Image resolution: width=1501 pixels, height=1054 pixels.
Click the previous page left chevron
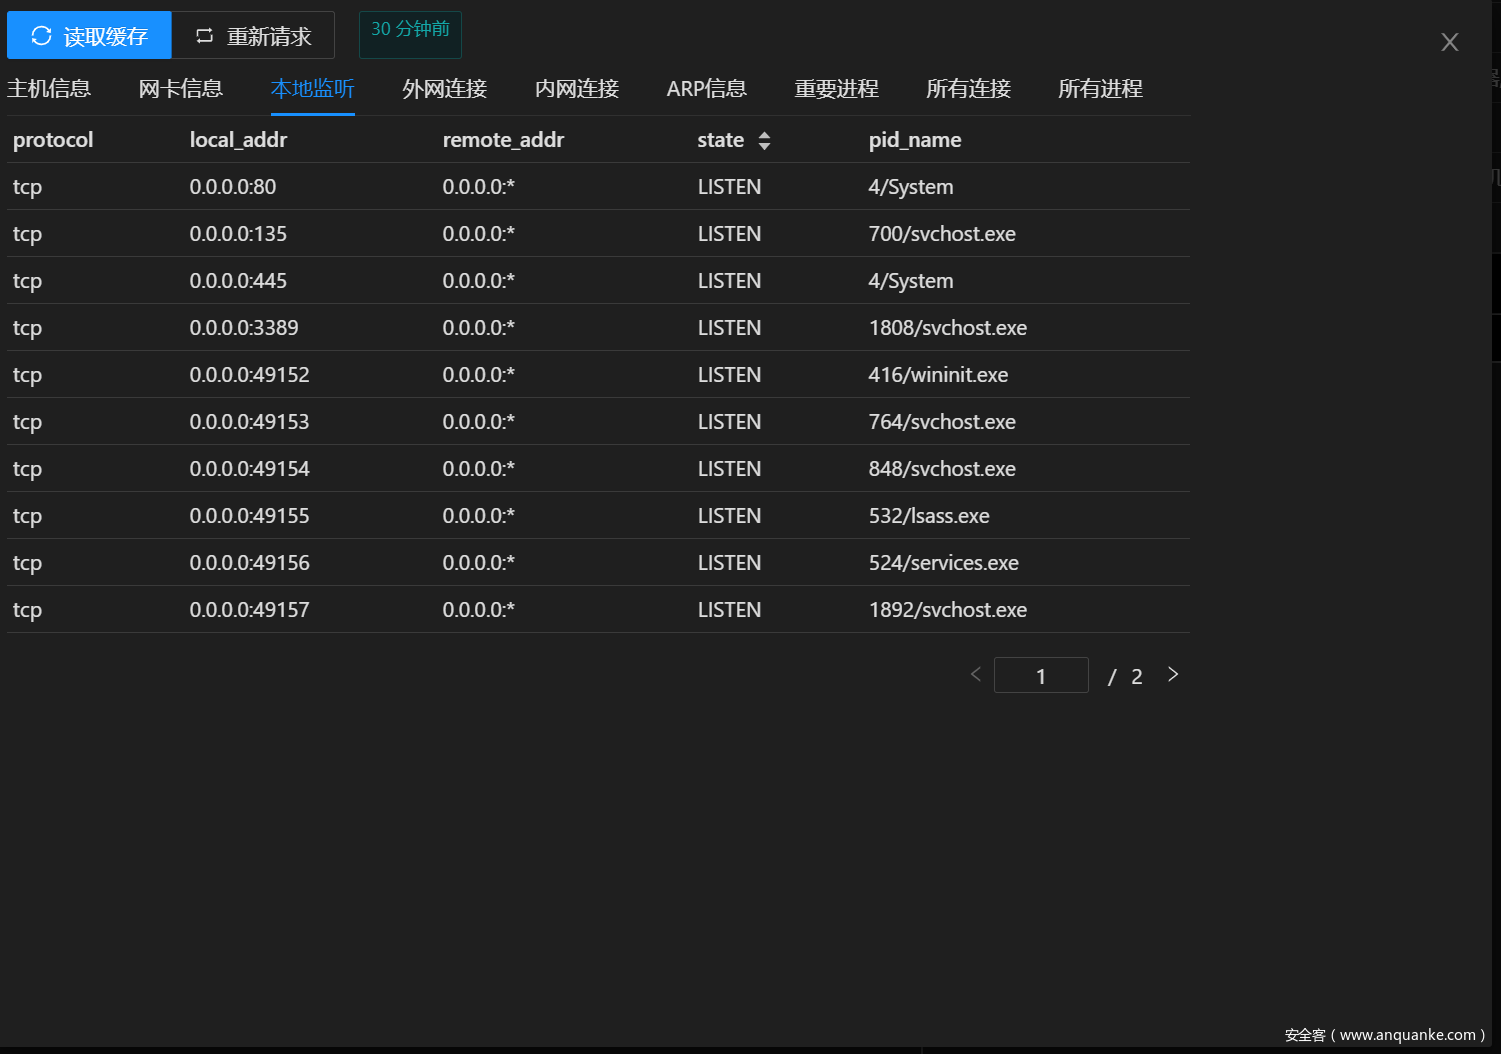point(976,675)
